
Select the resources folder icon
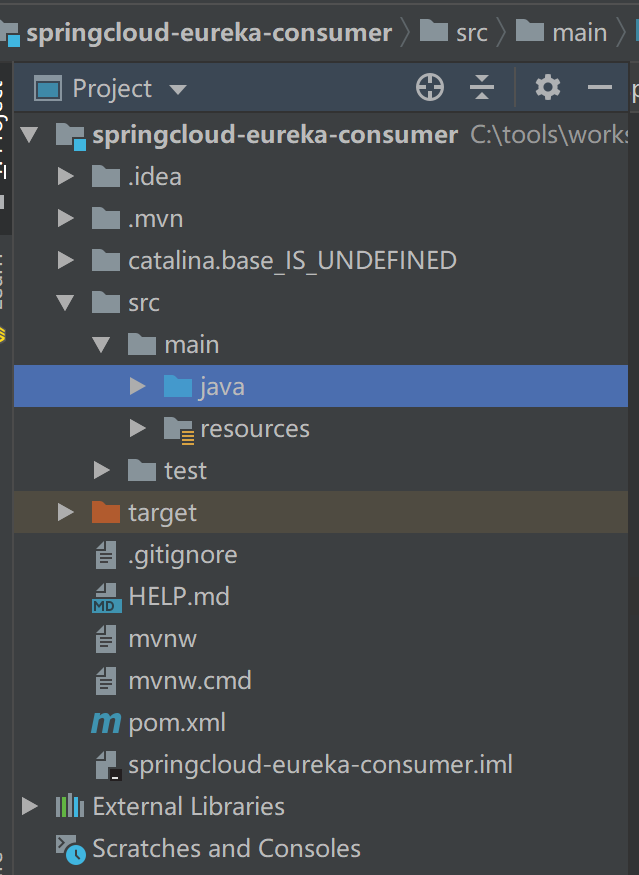(179, 430)
